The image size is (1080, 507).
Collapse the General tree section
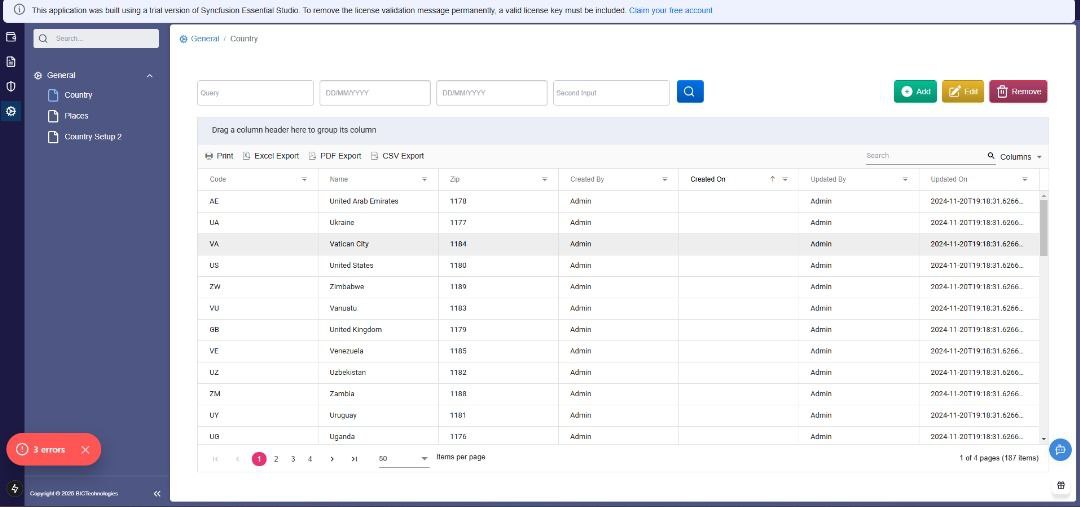(150, 76)
